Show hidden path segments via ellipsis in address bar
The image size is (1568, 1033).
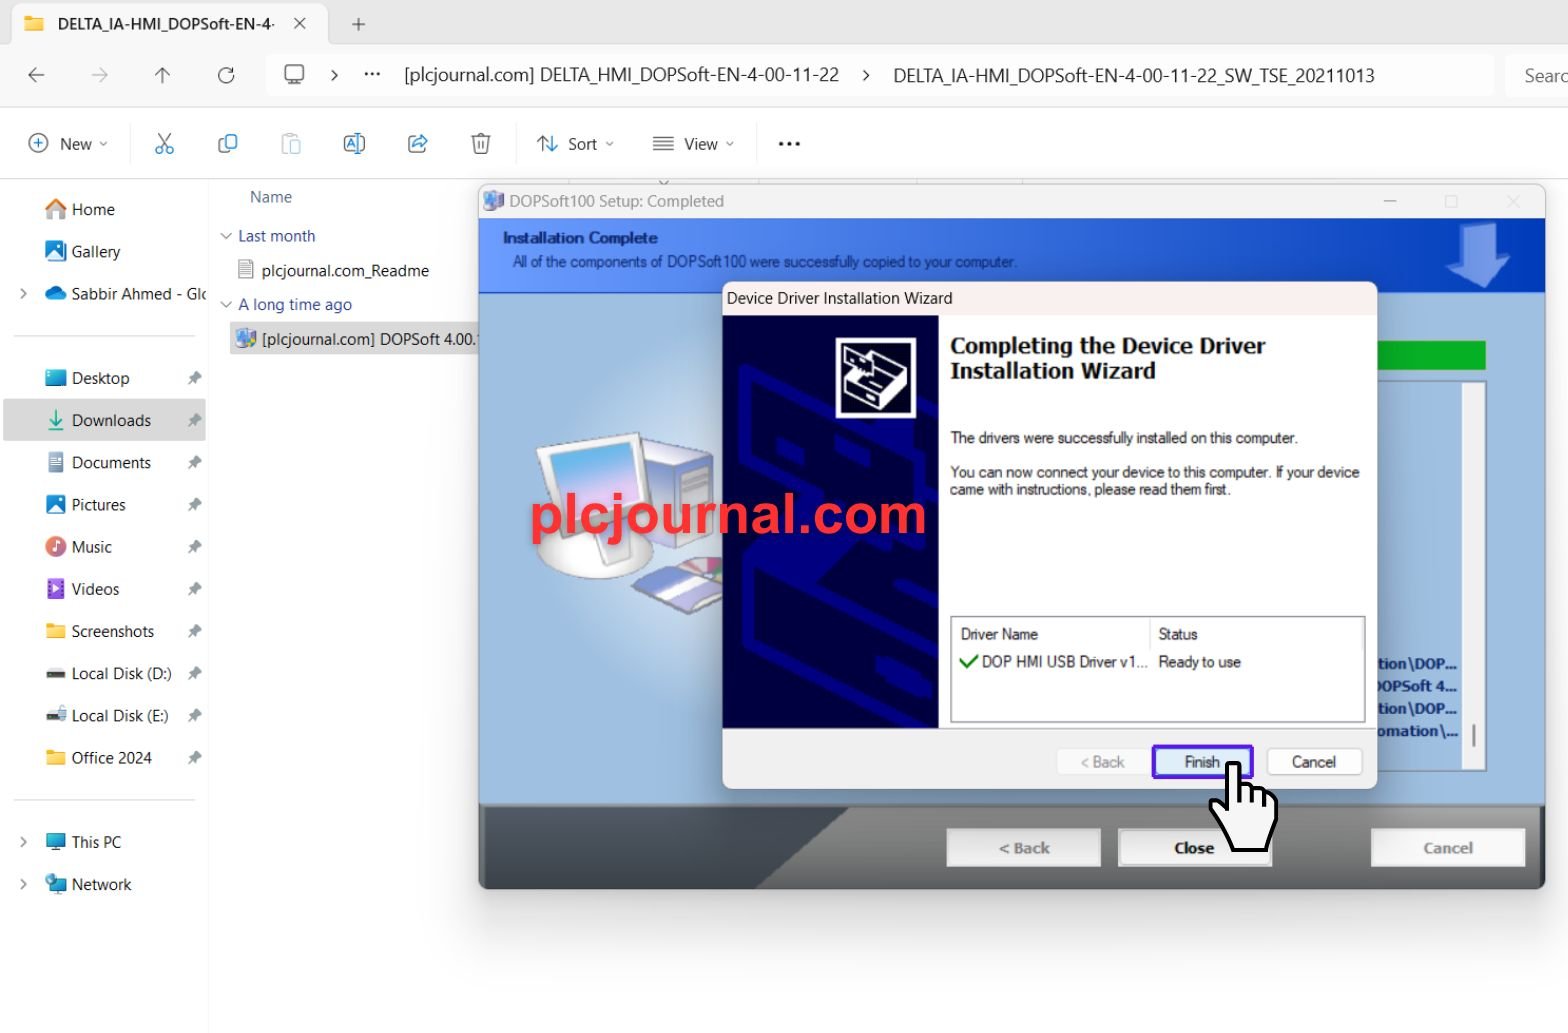click(372, 75)
